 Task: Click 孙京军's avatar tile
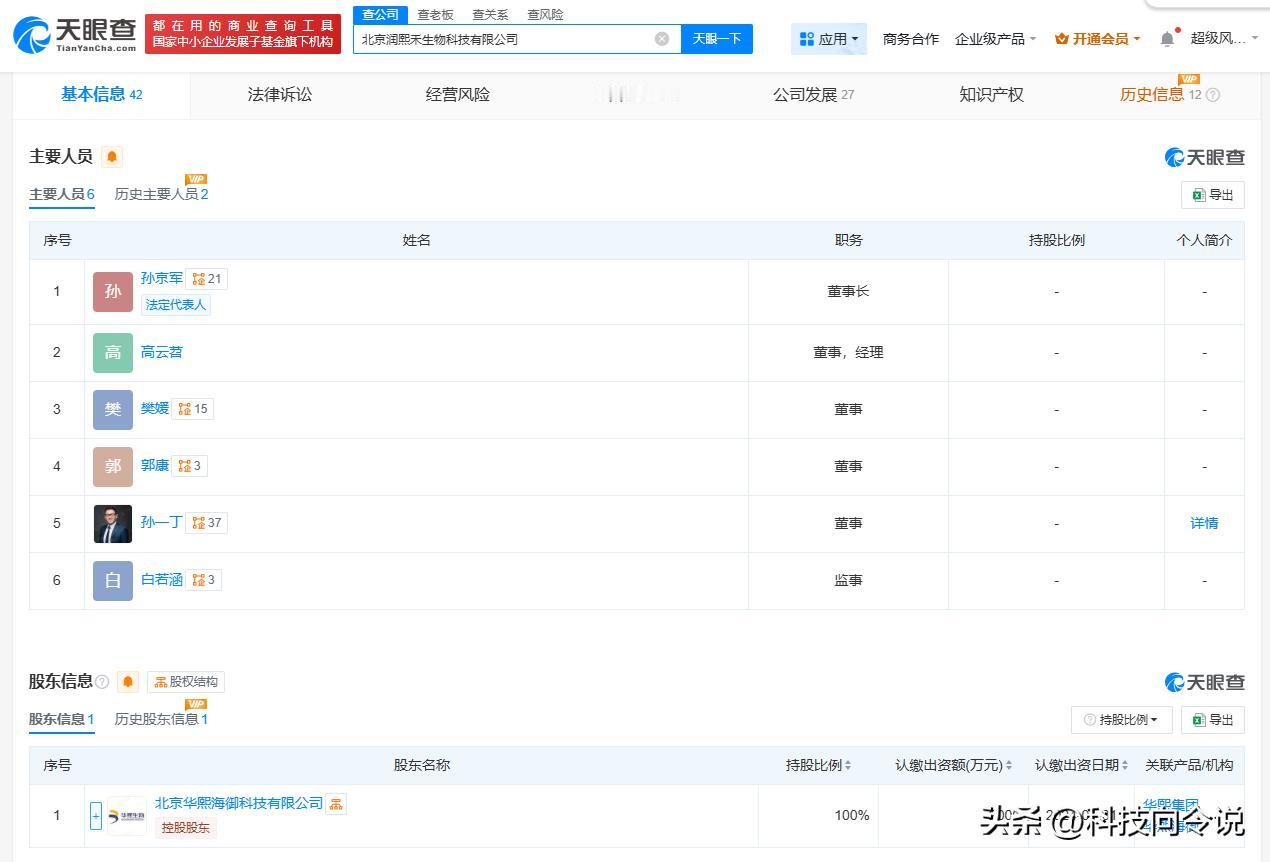click(113, 292)
